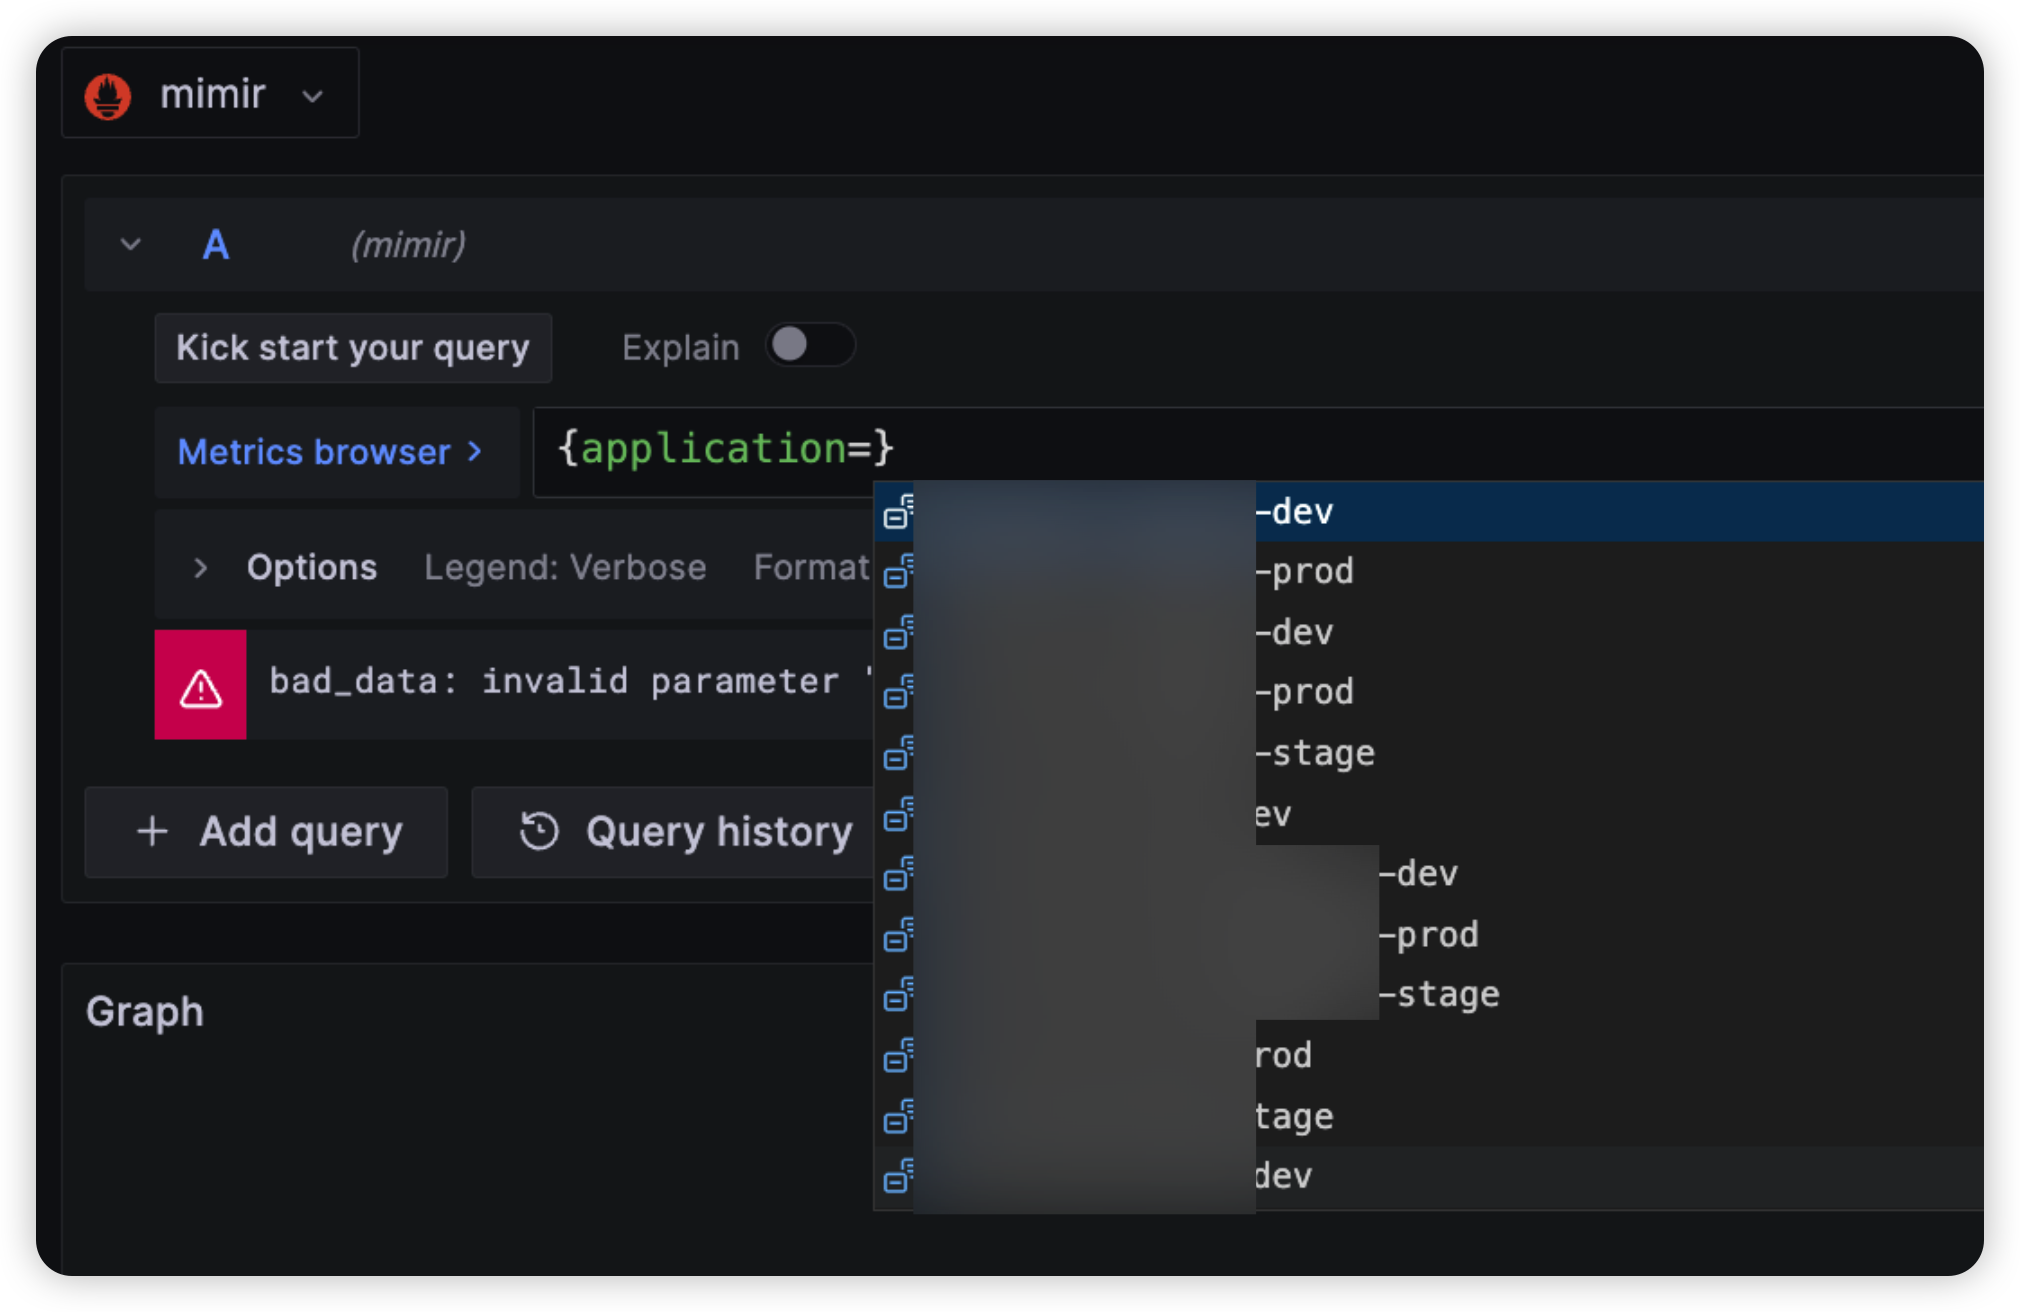Click the icon beside the -stage suggestion

click(x=897, y=753)
